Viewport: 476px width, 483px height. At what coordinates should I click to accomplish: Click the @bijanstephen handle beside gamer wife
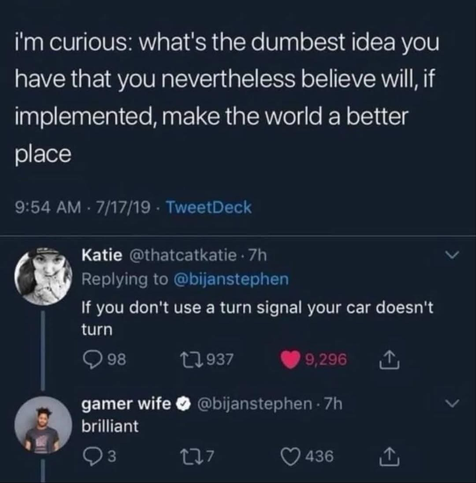pyautogui.click(x=255, y=404)
